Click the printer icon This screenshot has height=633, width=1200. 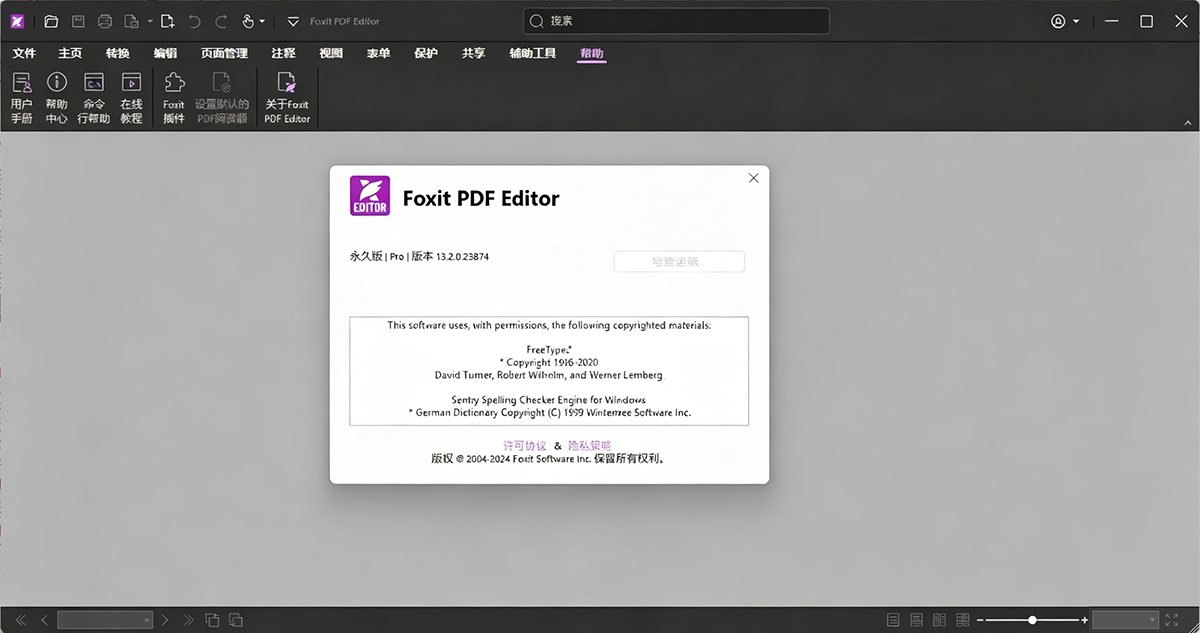(105, 21)
